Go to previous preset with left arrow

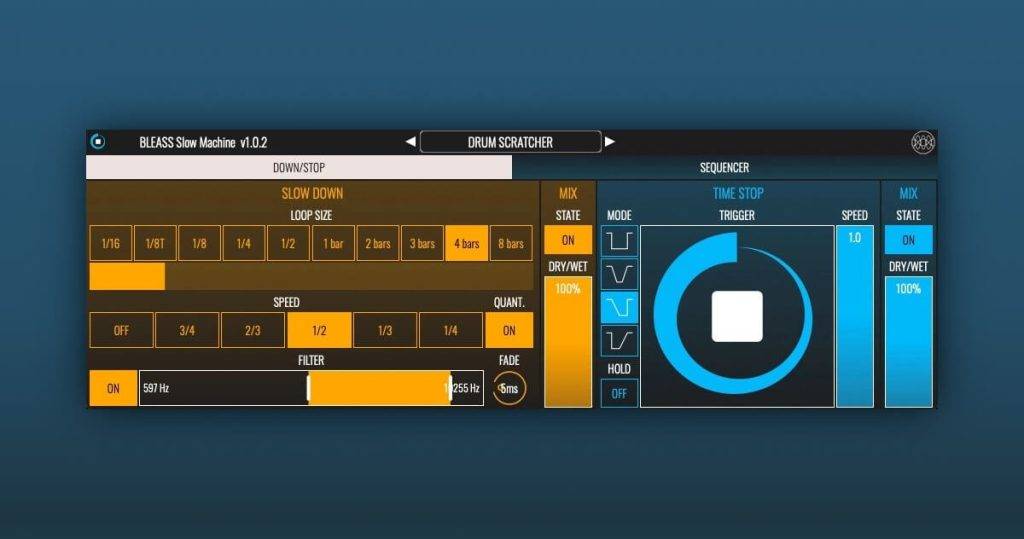[x=410, y=142]
